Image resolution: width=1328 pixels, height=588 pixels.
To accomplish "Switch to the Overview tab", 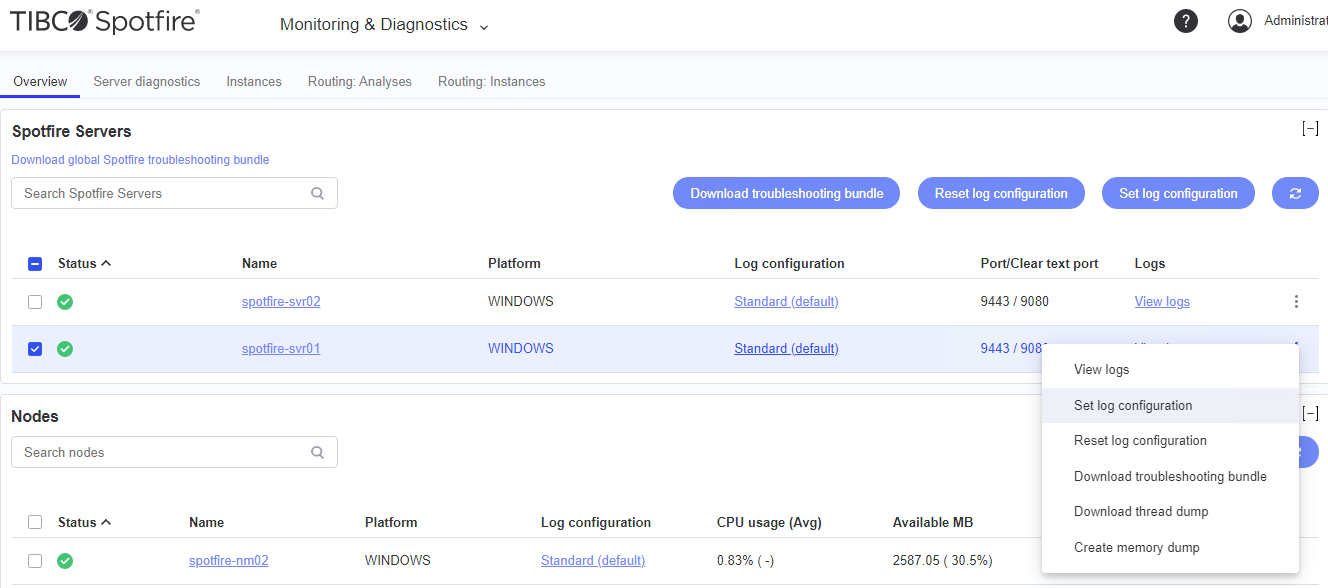I will pos(40,81).
